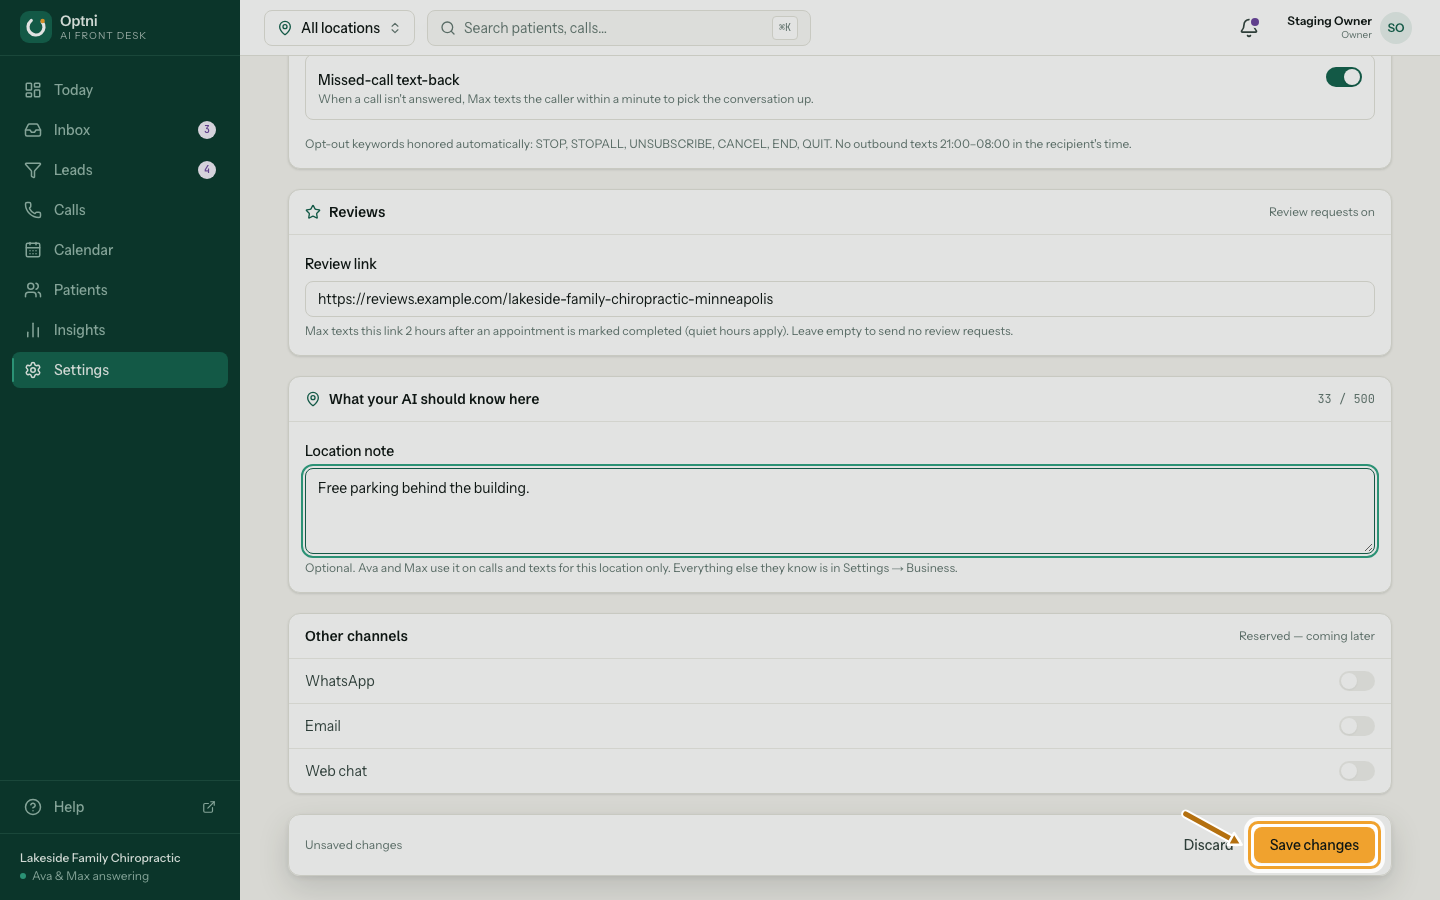Select Settings in the sidebar

(120, 370)
